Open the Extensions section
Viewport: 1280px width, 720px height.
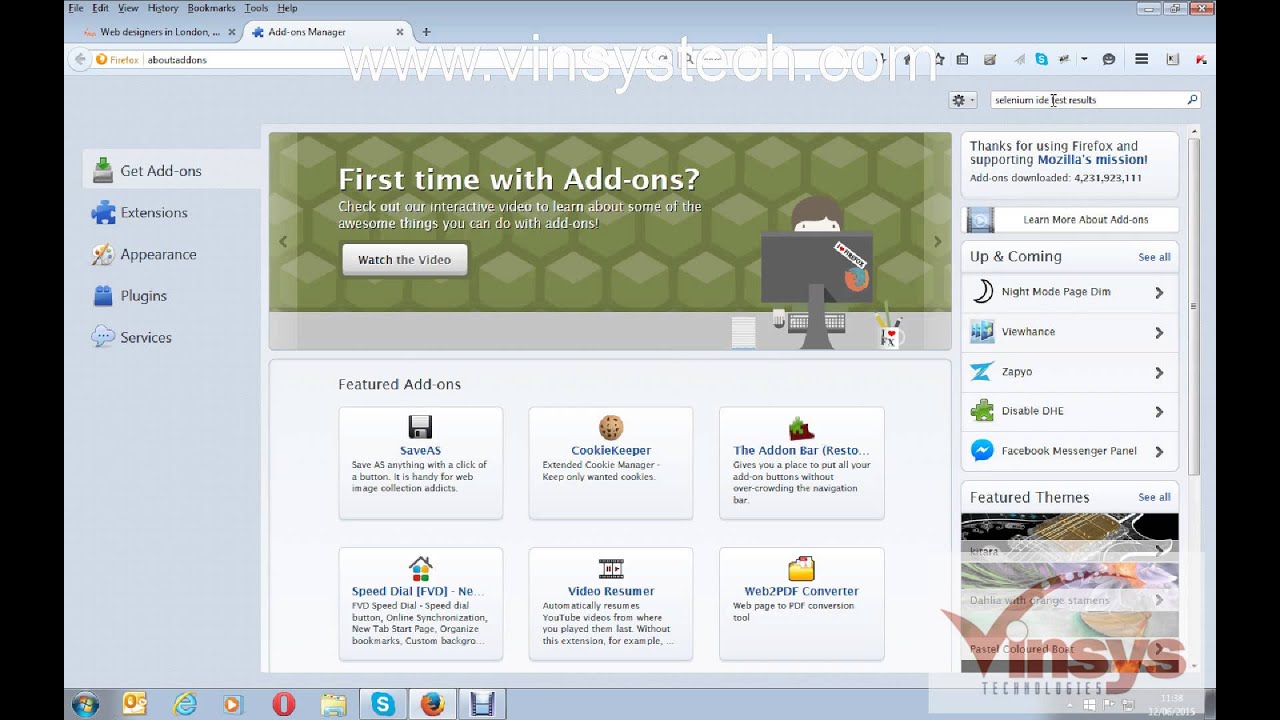[139, 213]
